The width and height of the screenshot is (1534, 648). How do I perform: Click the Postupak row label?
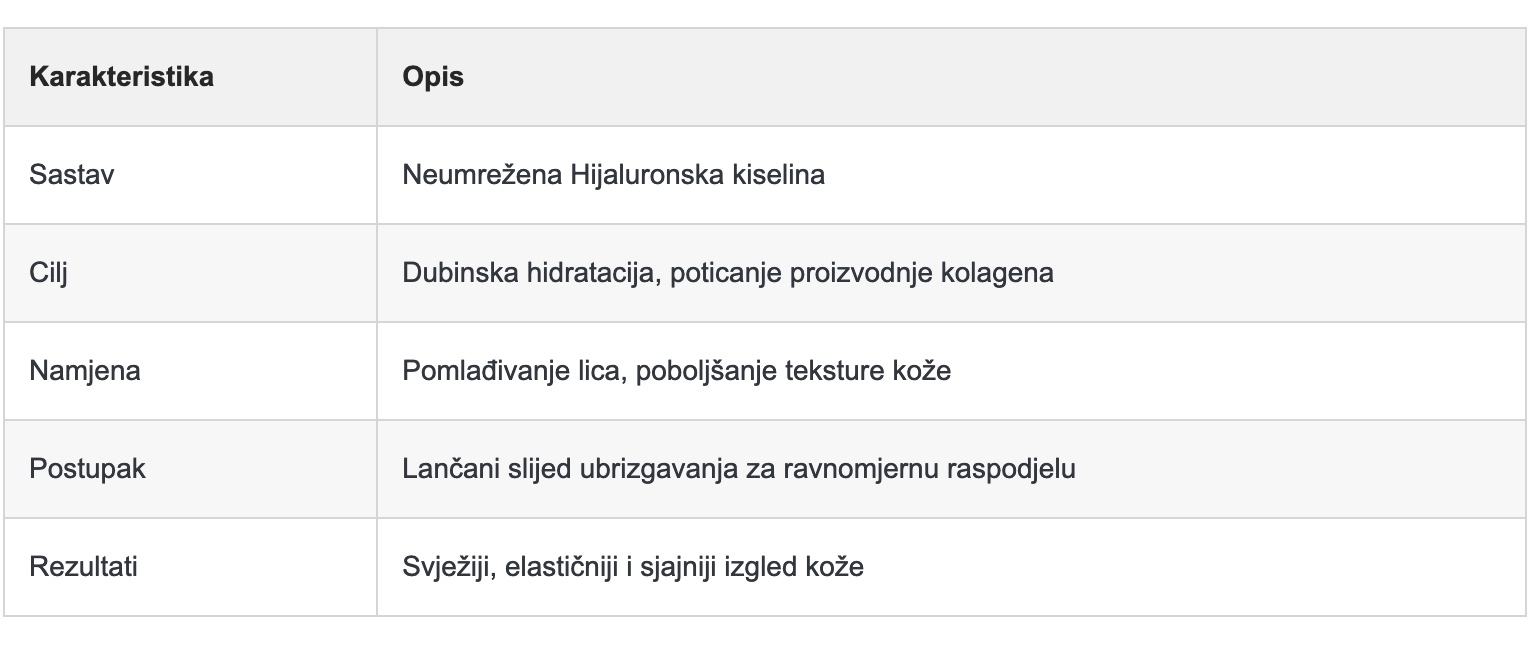coord(87,469)
